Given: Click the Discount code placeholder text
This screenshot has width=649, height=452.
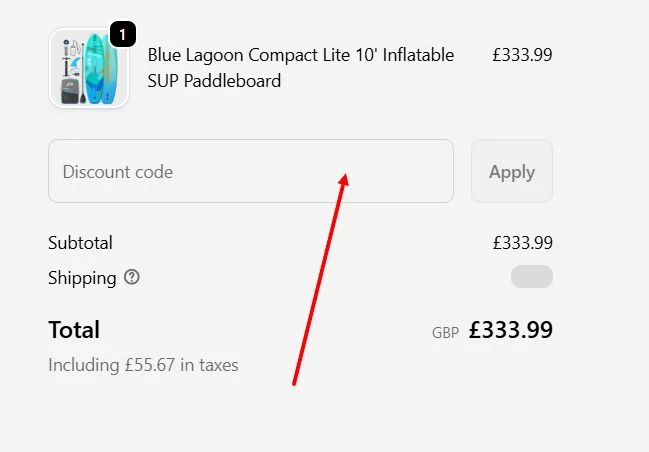Looking at the screenshot, I should point(118,172).
